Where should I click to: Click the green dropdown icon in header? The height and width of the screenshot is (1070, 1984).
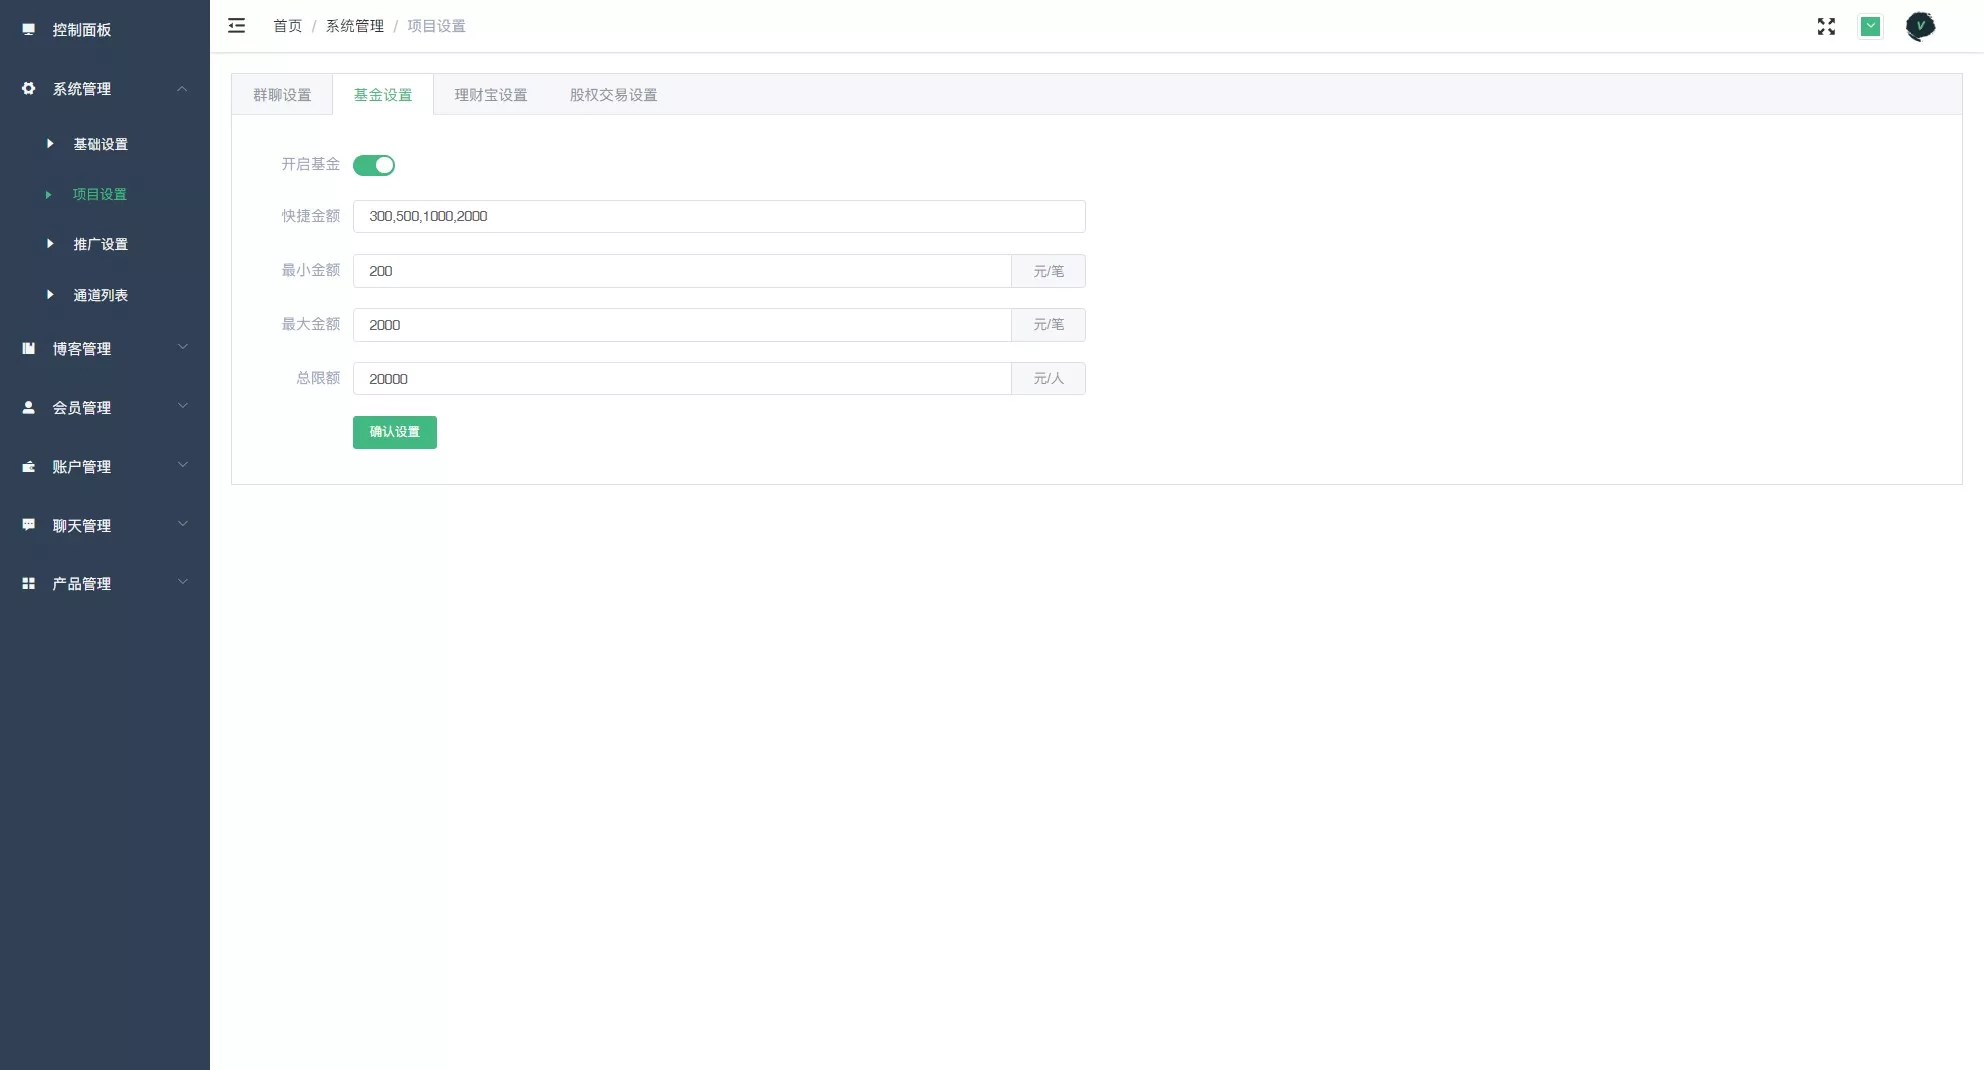pos(1870,27)
